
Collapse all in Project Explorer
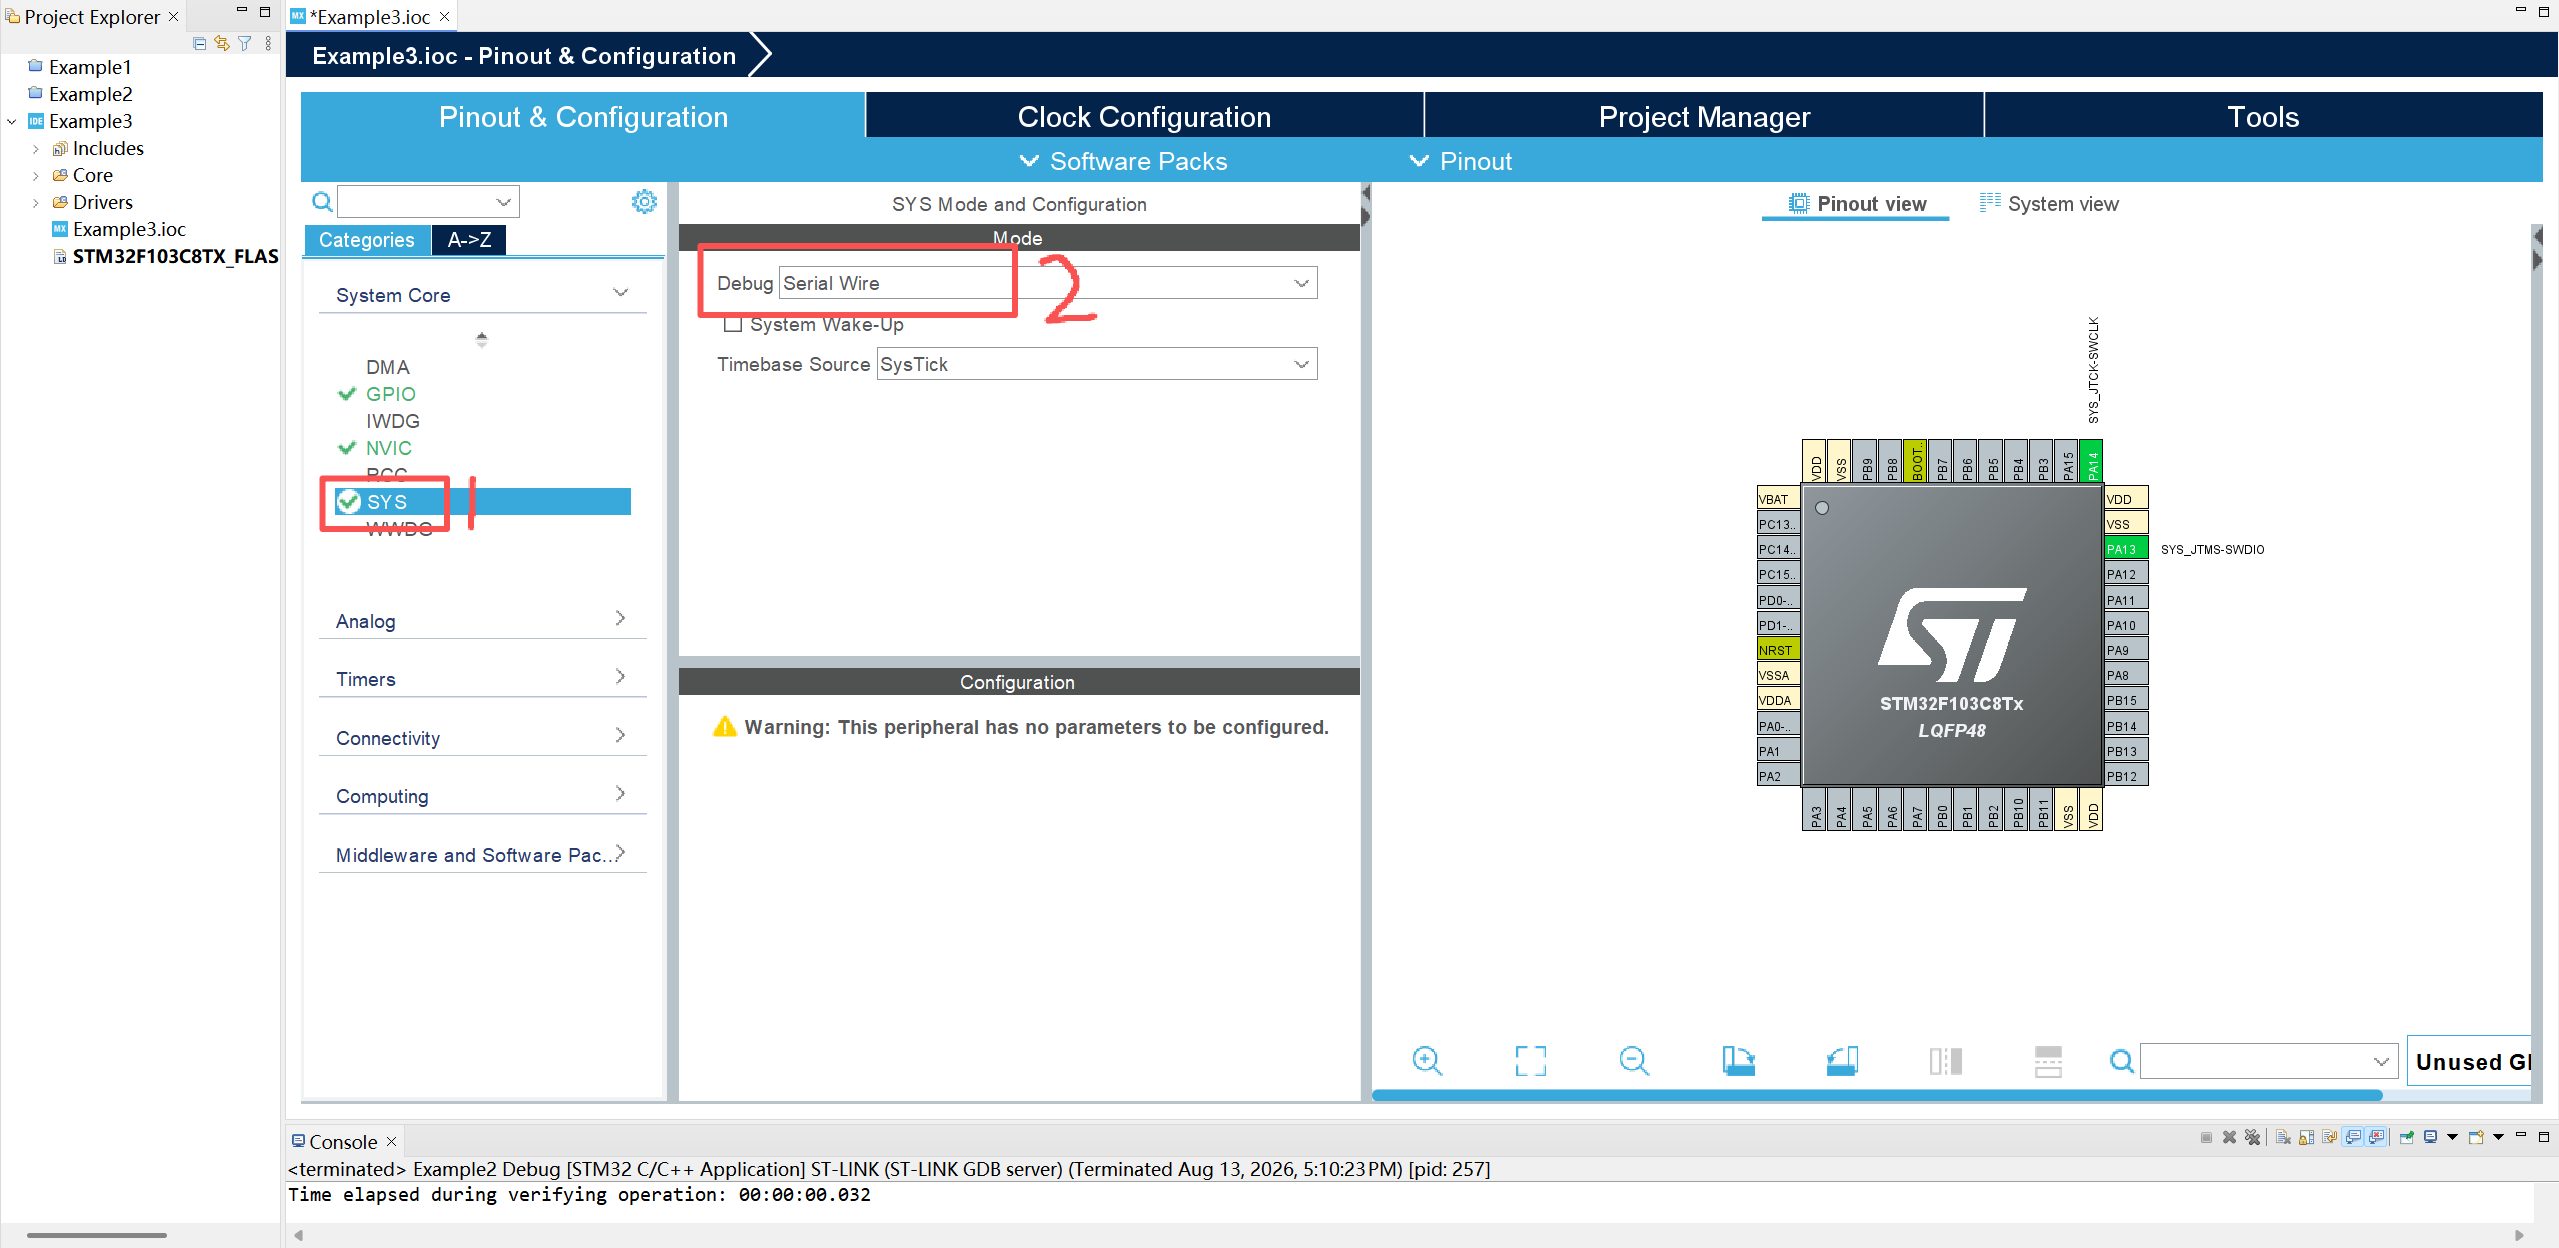199,43
